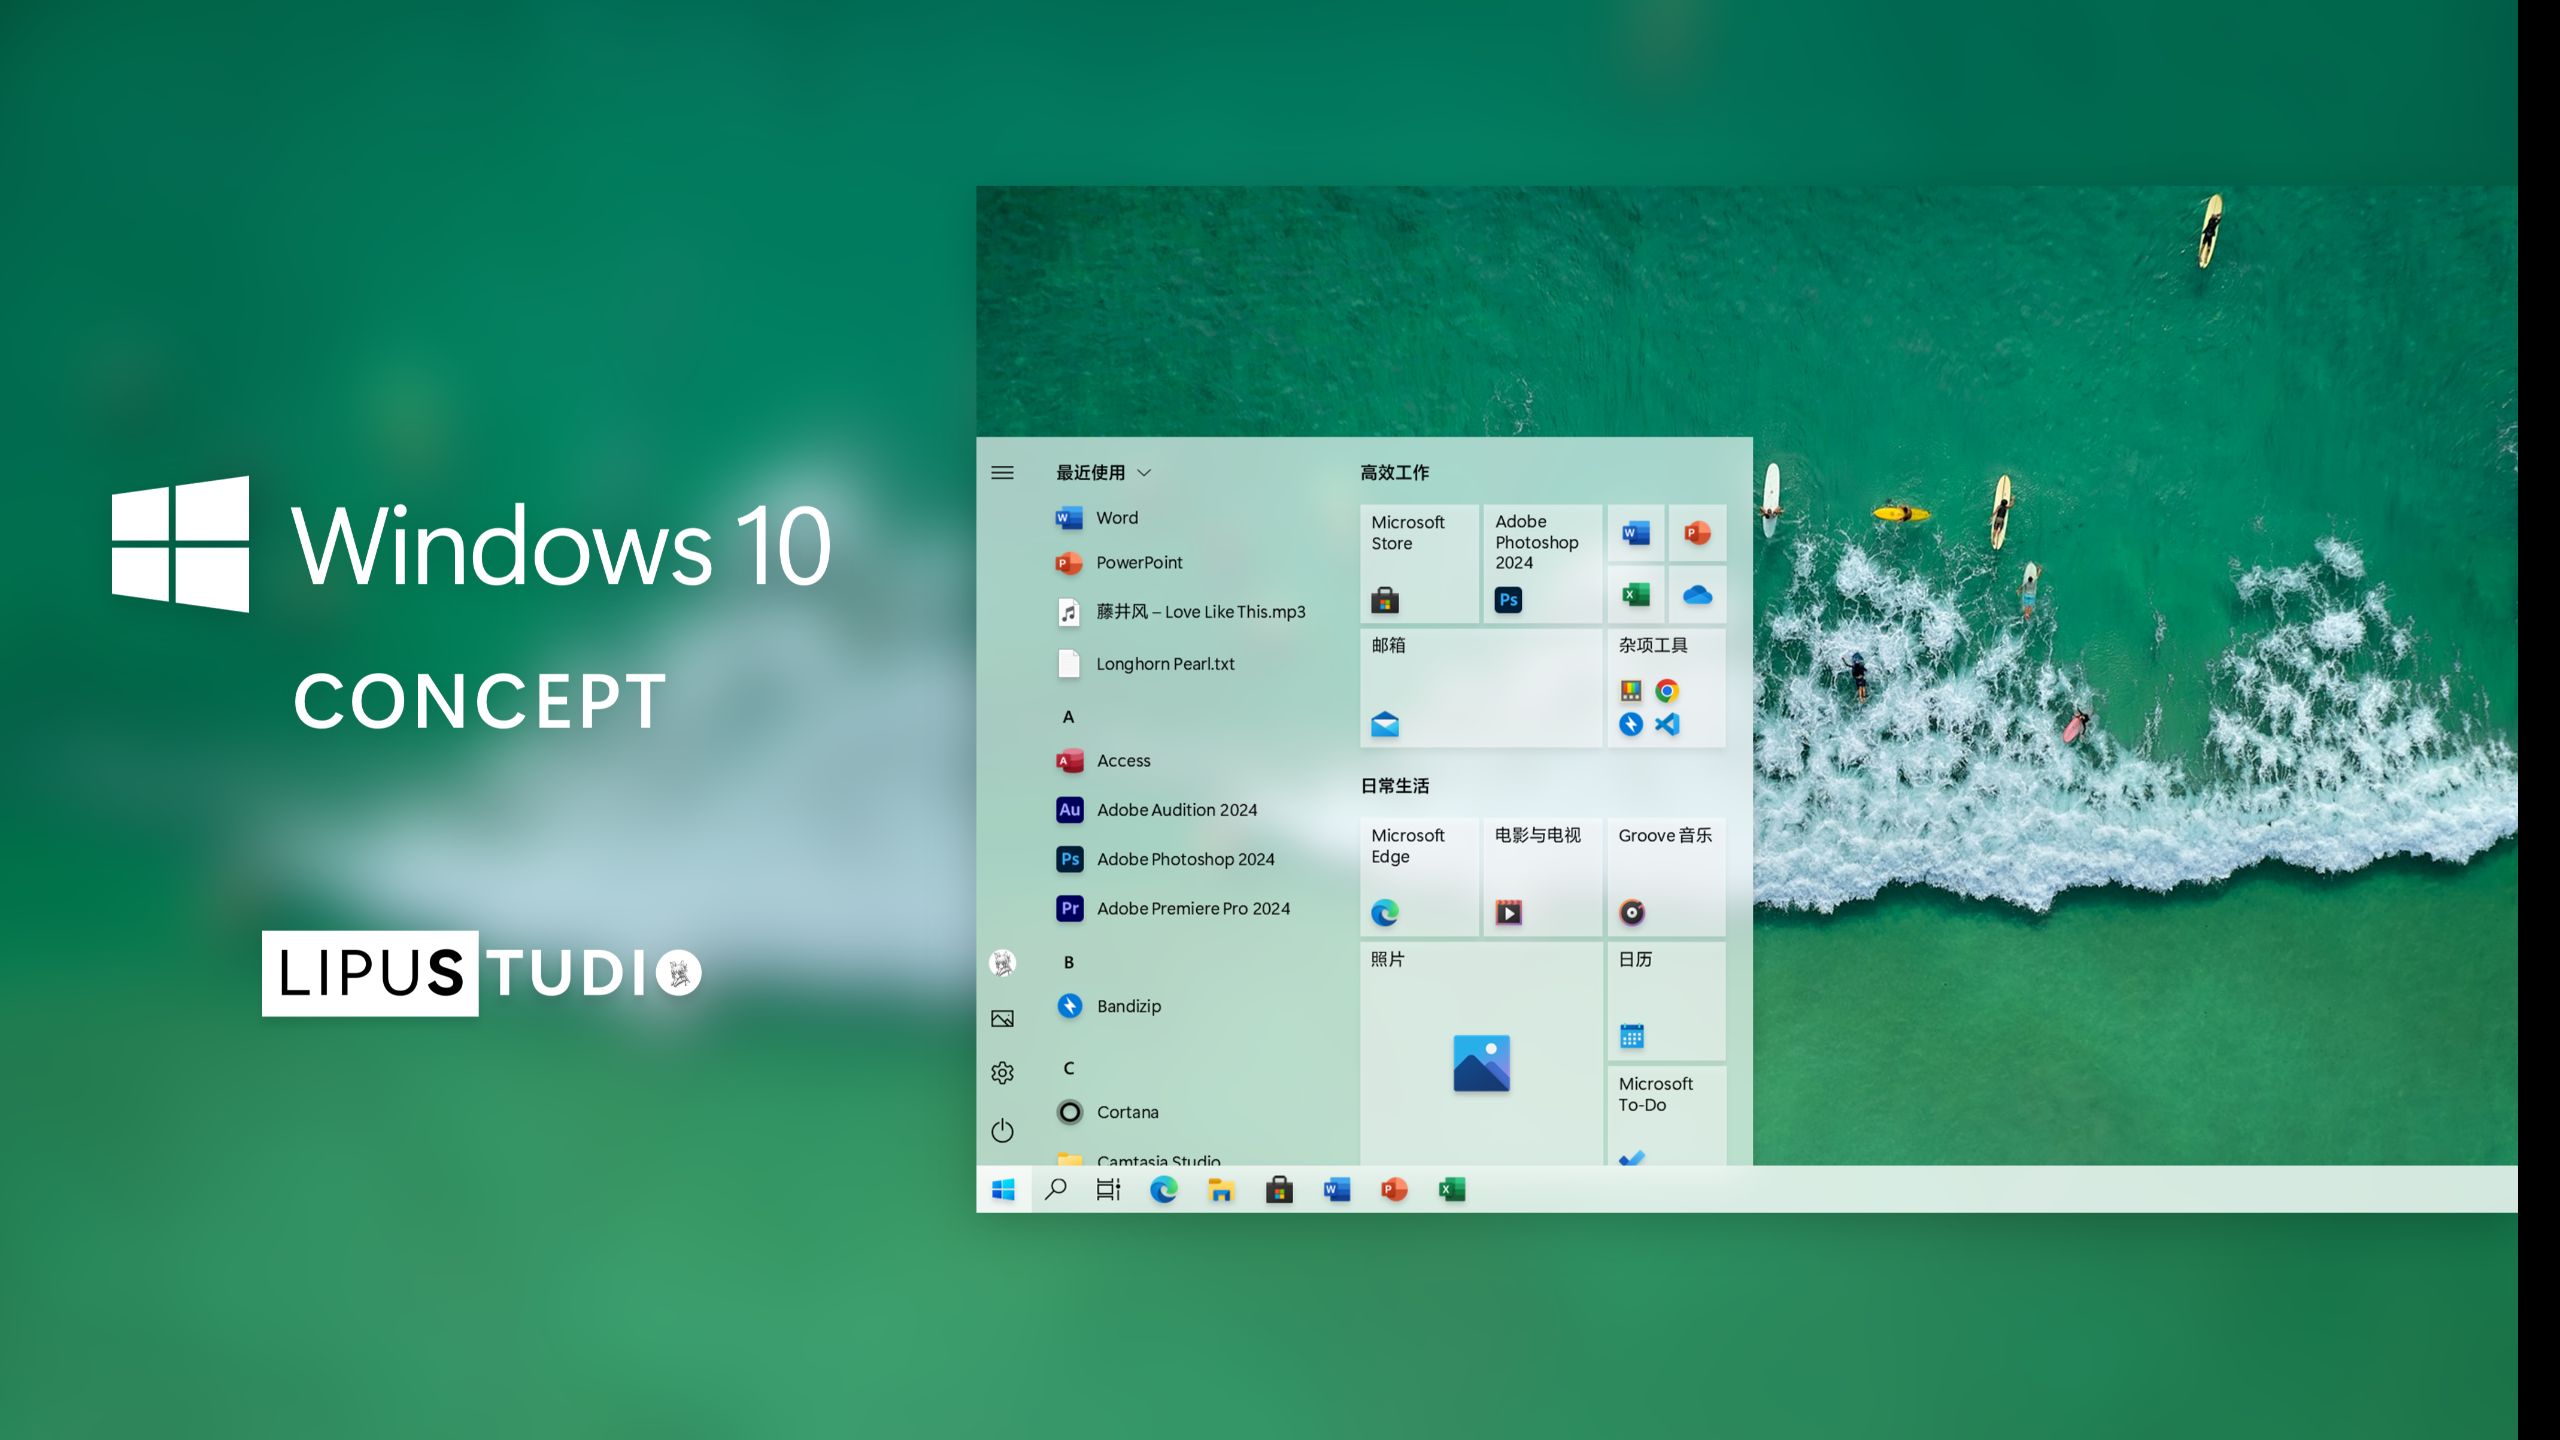Open the small OneDrive tile
This screenshot has width=2560, height=1440.
pos(1697,595)
